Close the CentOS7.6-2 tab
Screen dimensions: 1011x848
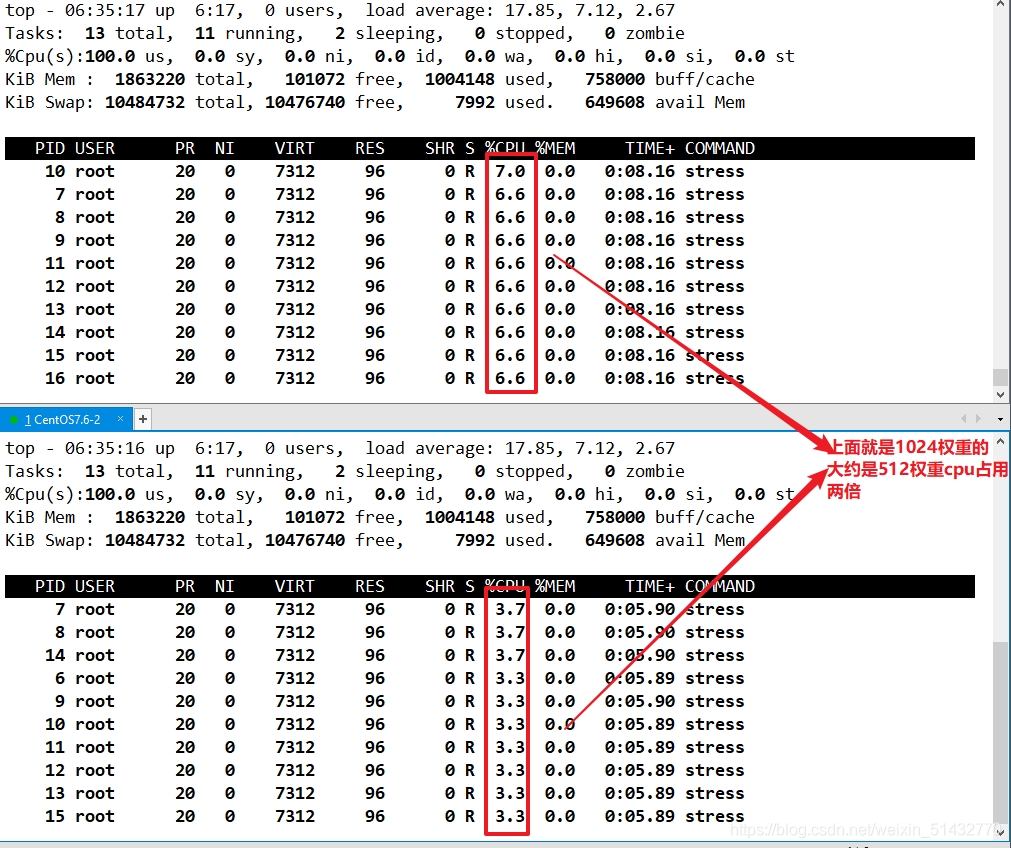pyautogui.click(x=121, y=419)
